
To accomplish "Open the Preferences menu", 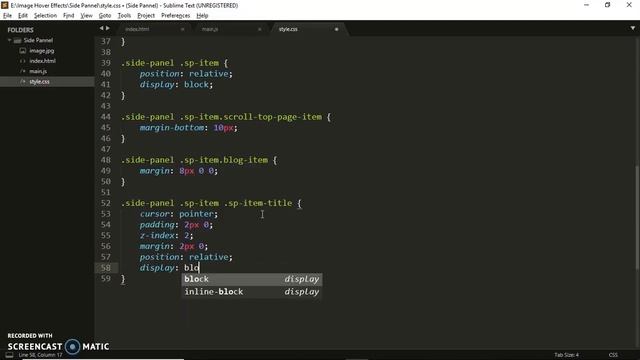I will point(176,16).
